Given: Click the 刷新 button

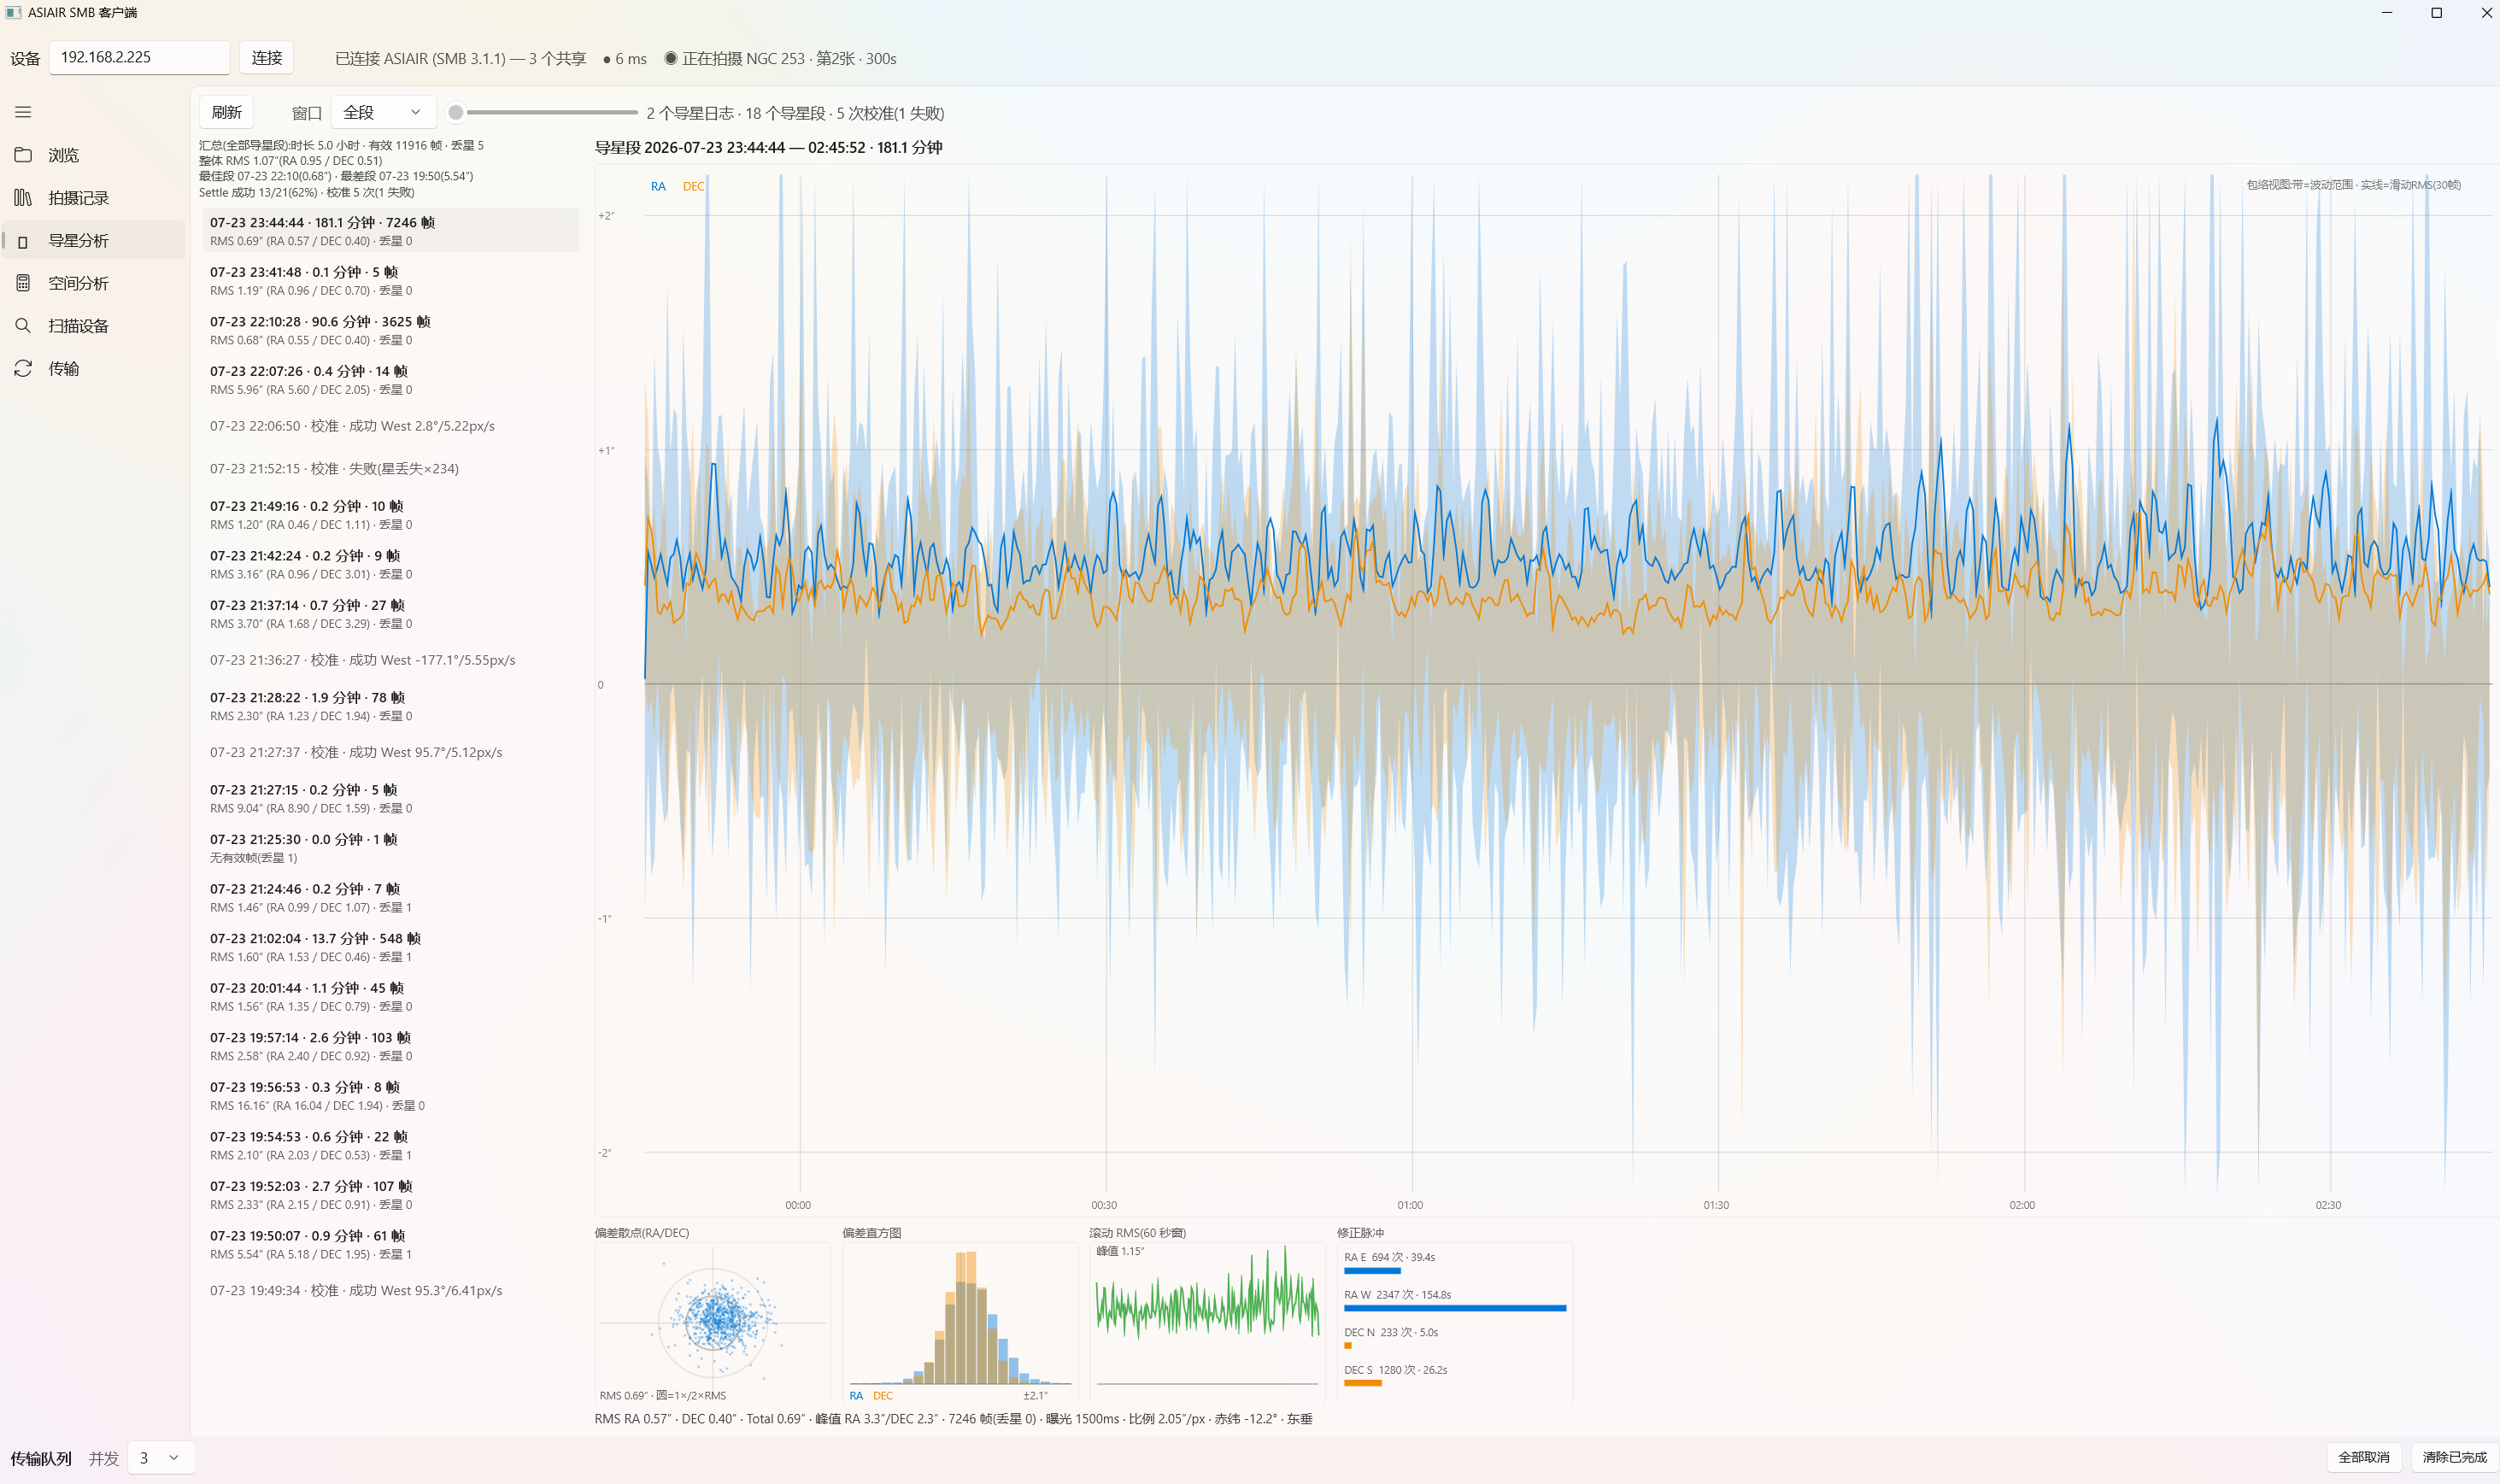Looking at the screenshot, I should pyautogui.click(x=227, y=112).
